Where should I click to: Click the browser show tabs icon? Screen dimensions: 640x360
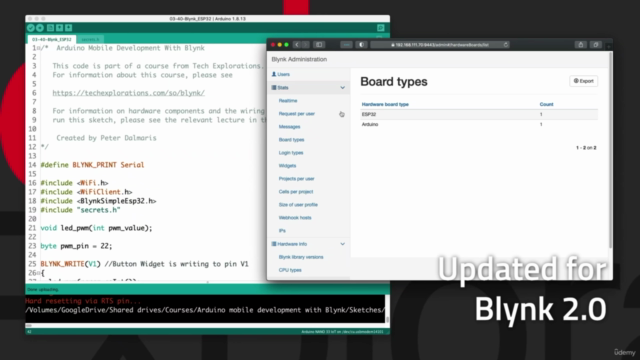pyautogui.click(x=596, y=44)
